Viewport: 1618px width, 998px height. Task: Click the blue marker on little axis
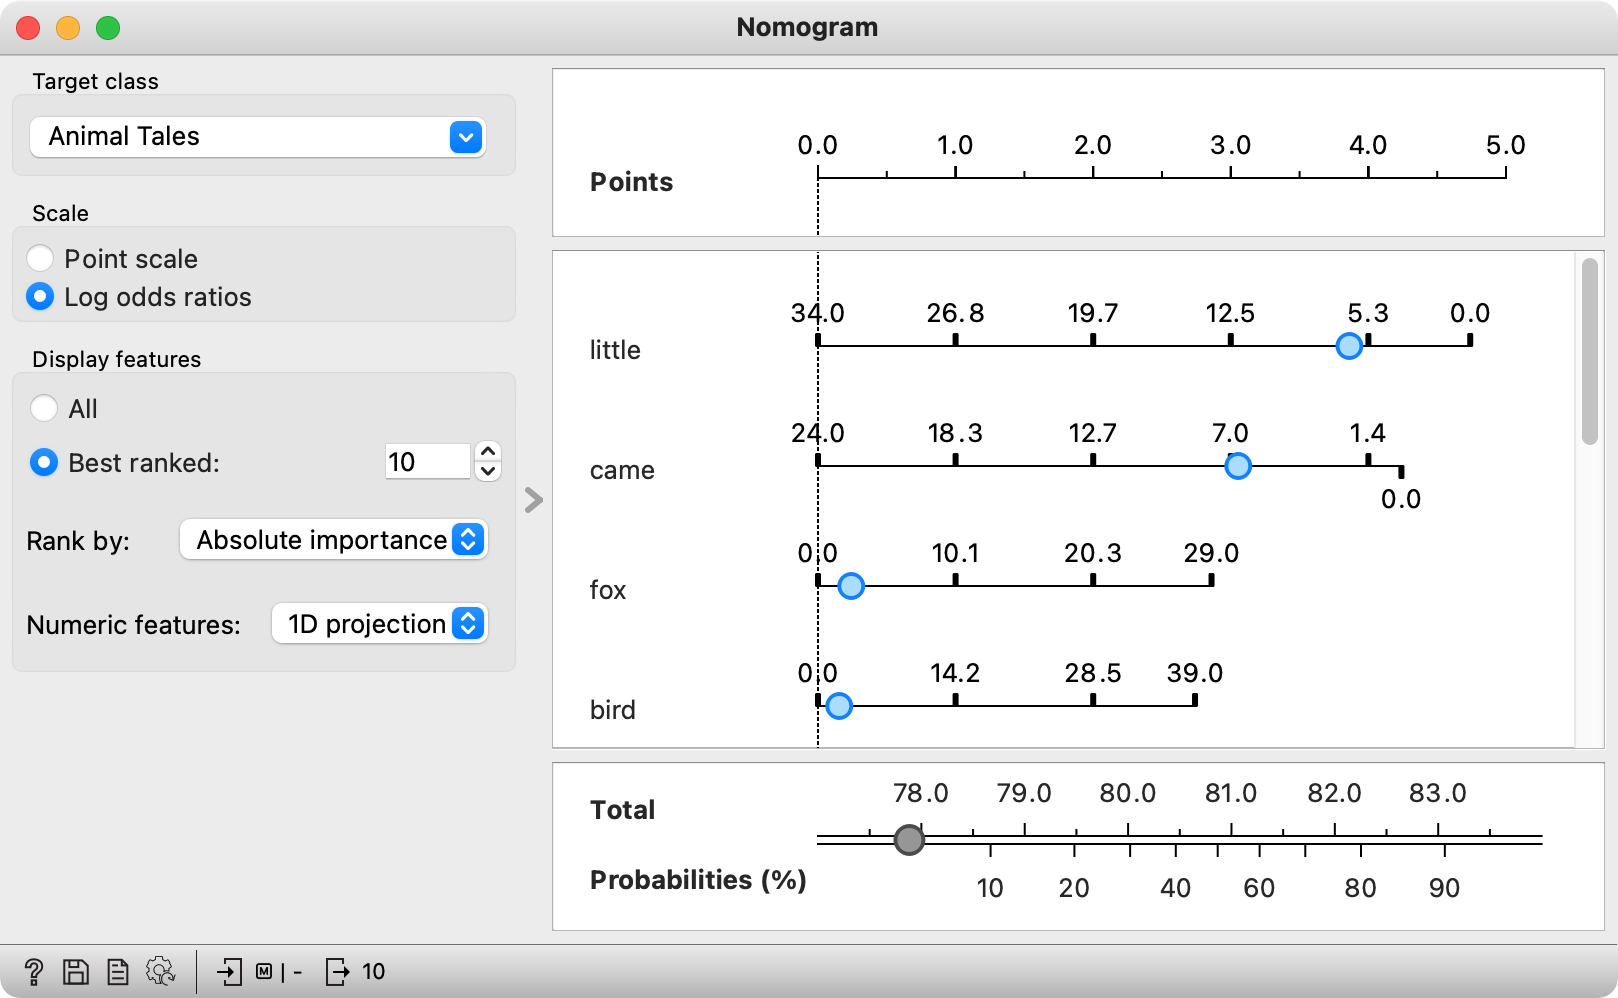click(1349, 346)
